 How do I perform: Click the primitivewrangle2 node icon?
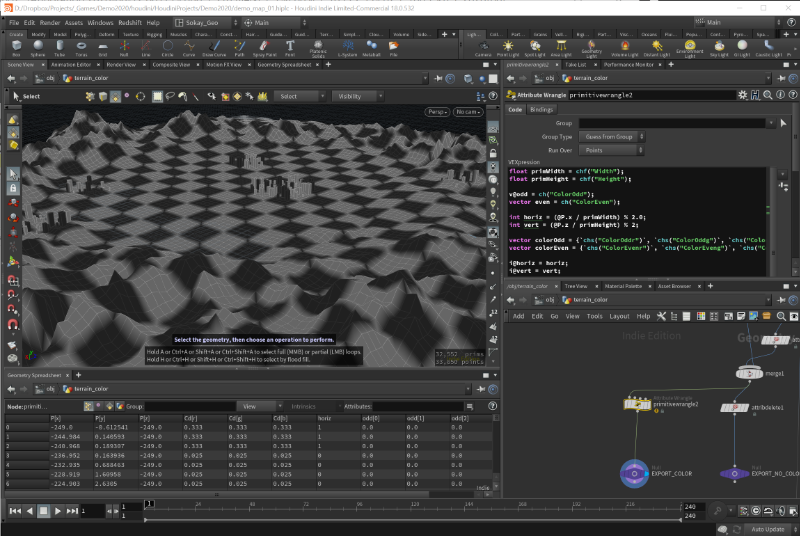coord(635,404)
